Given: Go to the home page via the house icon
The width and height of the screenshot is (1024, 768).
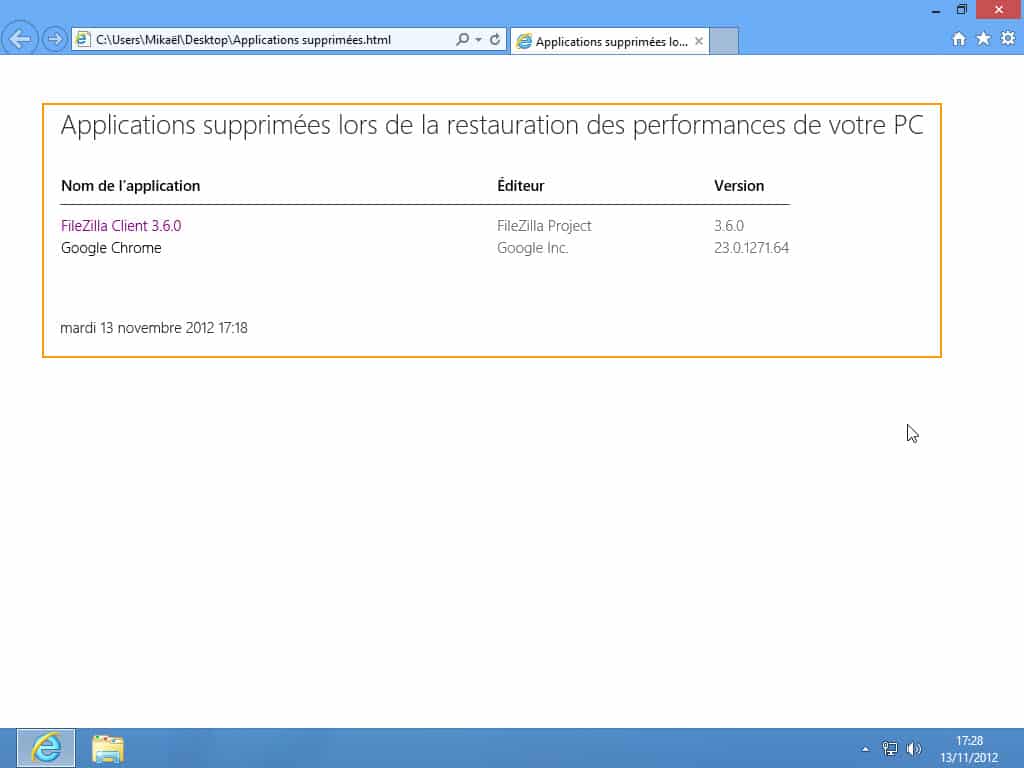Looking at the screenshot, I should point(959,39).
